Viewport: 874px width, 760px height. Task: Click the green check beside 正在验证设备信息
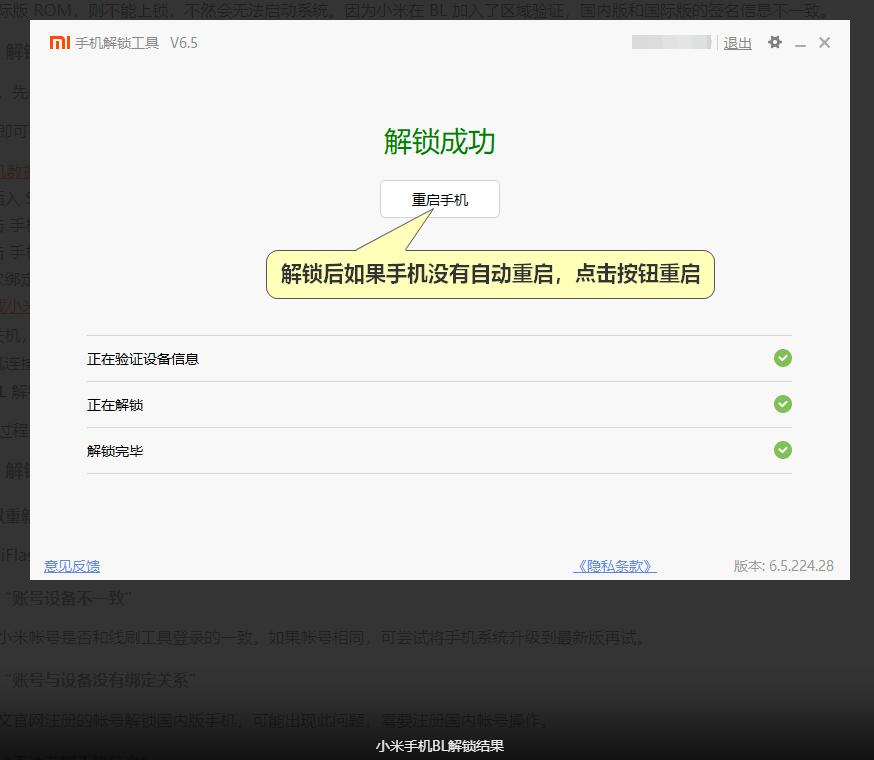pos(783,358)
